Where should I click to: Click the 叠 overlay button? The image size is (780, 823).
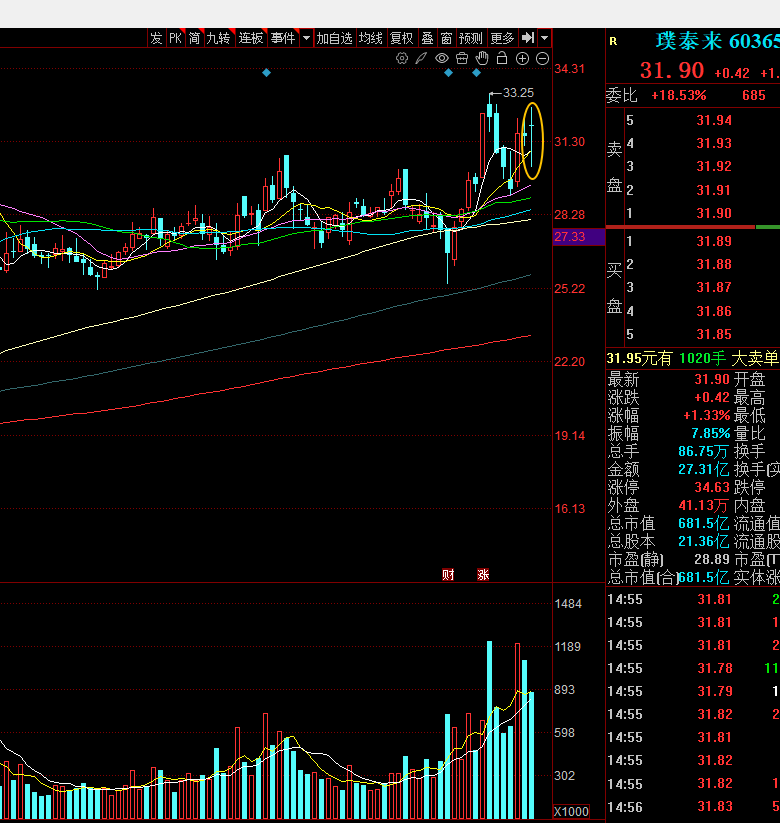point(428,38)
